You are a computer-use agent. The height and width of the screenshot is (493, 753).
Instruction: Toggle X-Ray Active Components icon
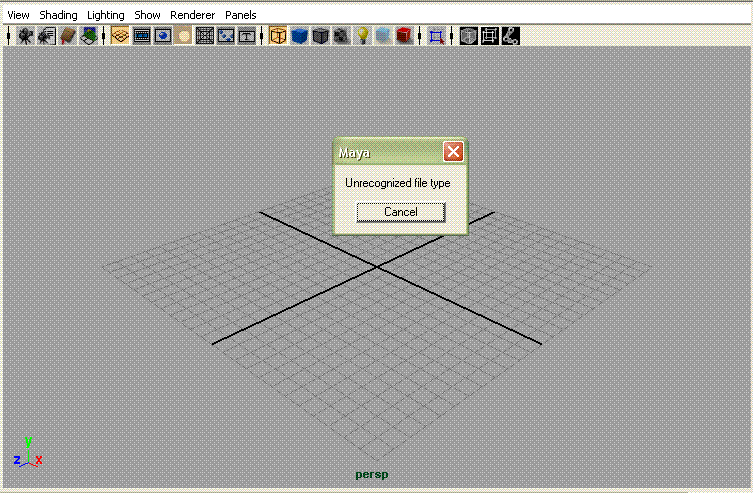[x=489, y=36]
